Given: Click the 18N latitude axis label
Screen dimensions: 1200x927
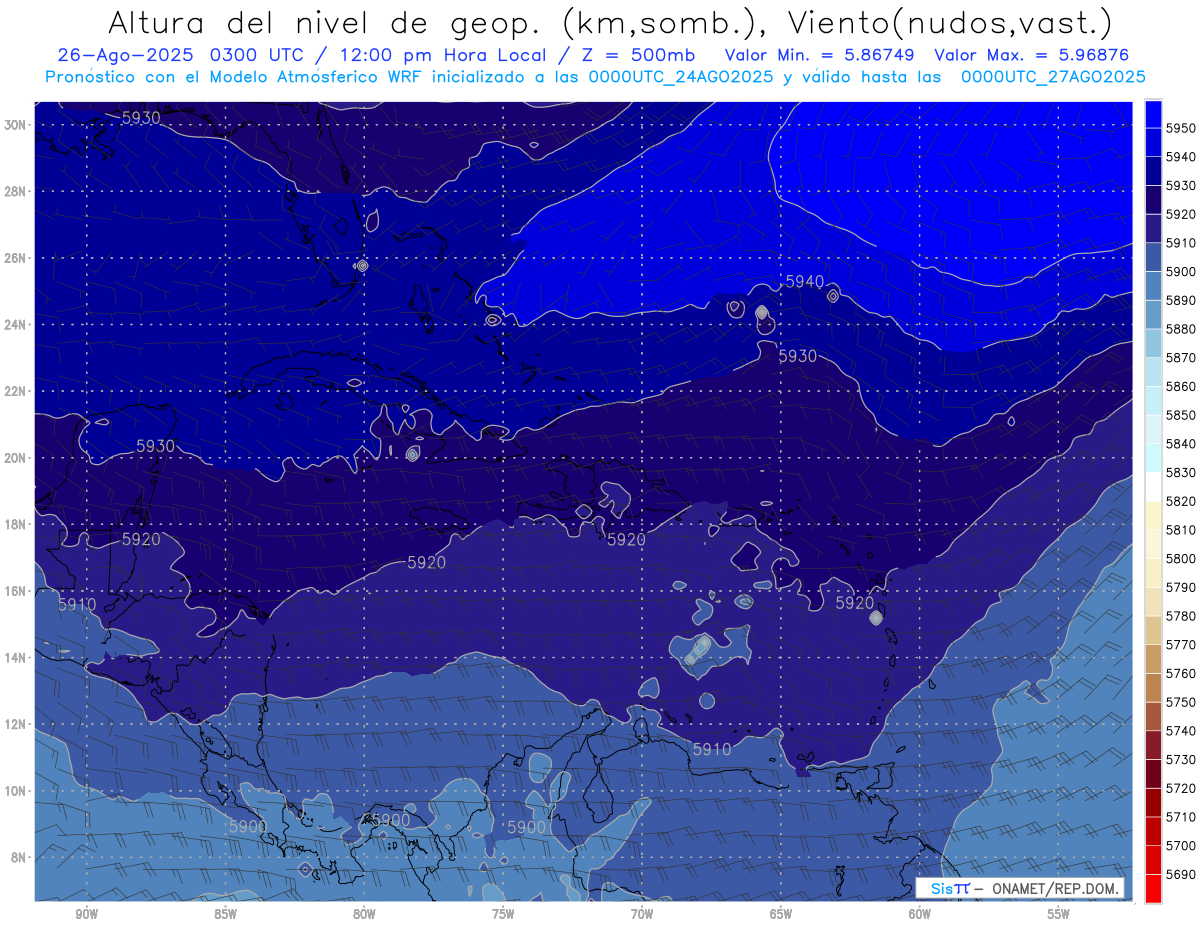Looking at the screenshot, I should pos(16,524).
